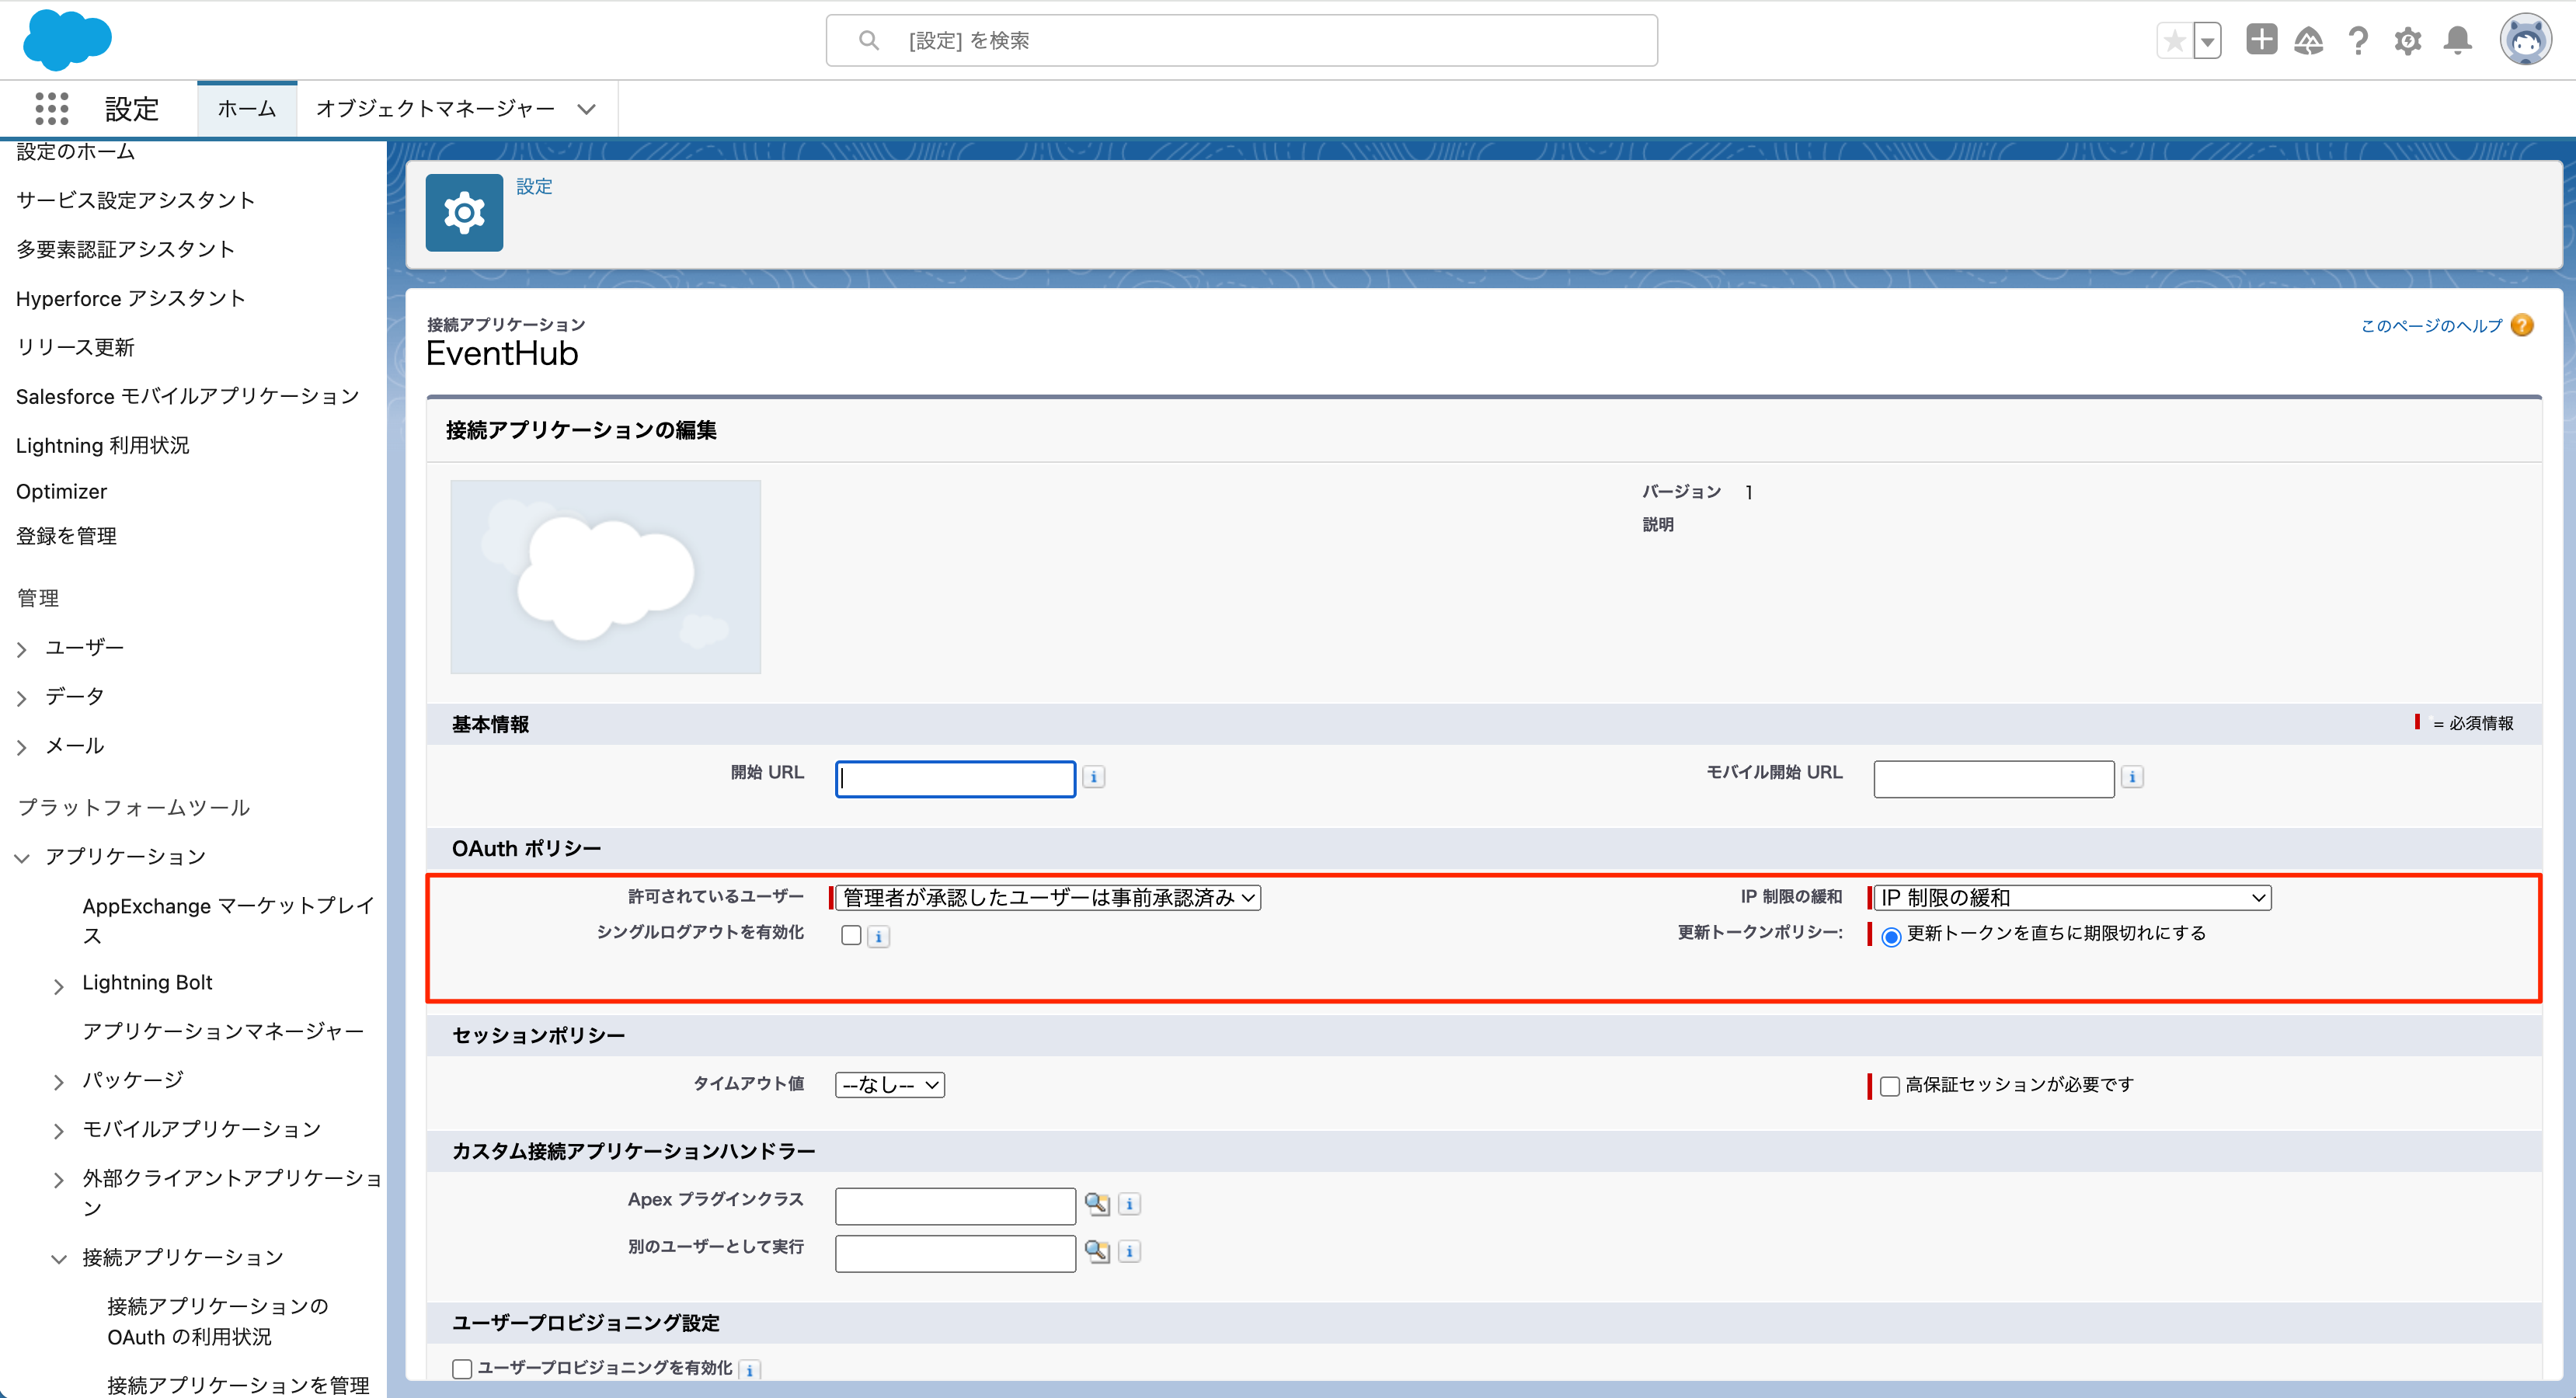Image resolution: width=2576 pixels, height=1398 pixels.
Task: Open the Trailhead guidance icon
Action: pos(2309,41)
